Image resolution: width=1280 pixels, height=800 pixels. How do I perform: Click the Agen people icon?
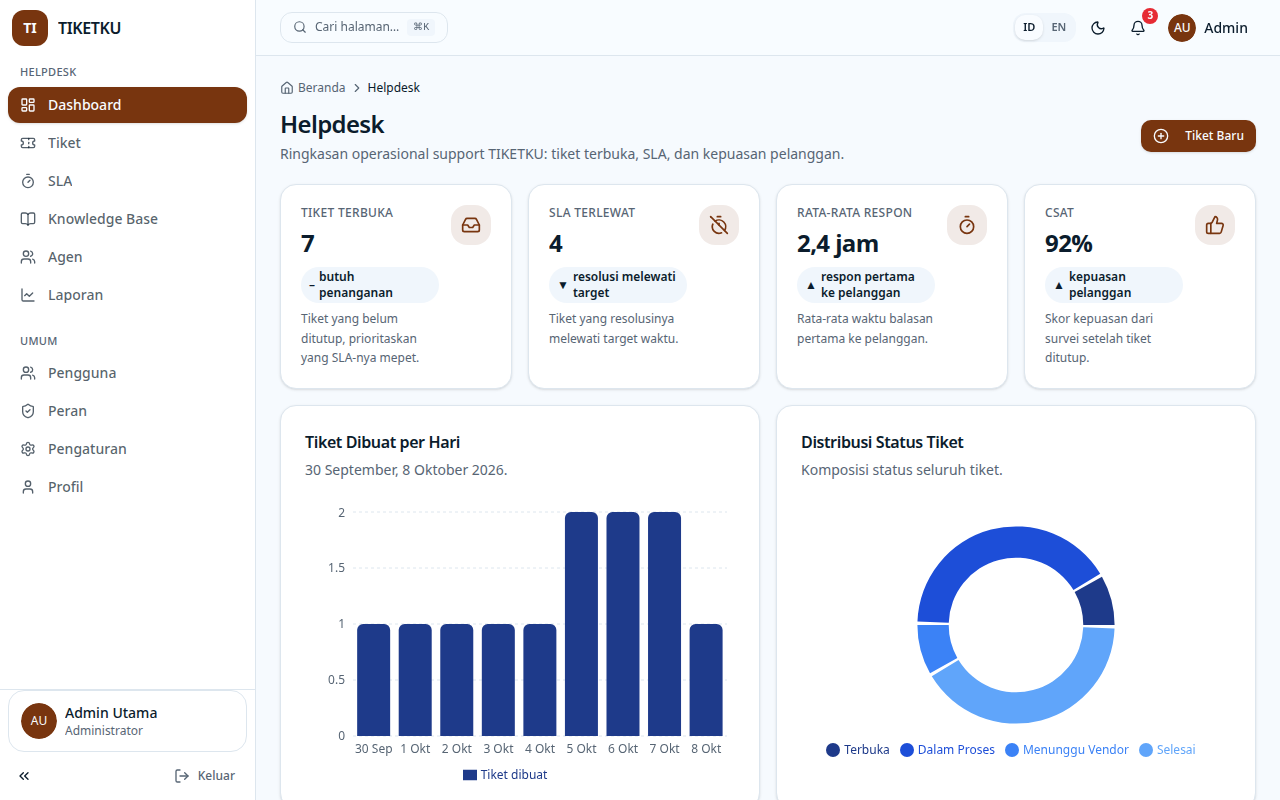pos(28,257)
